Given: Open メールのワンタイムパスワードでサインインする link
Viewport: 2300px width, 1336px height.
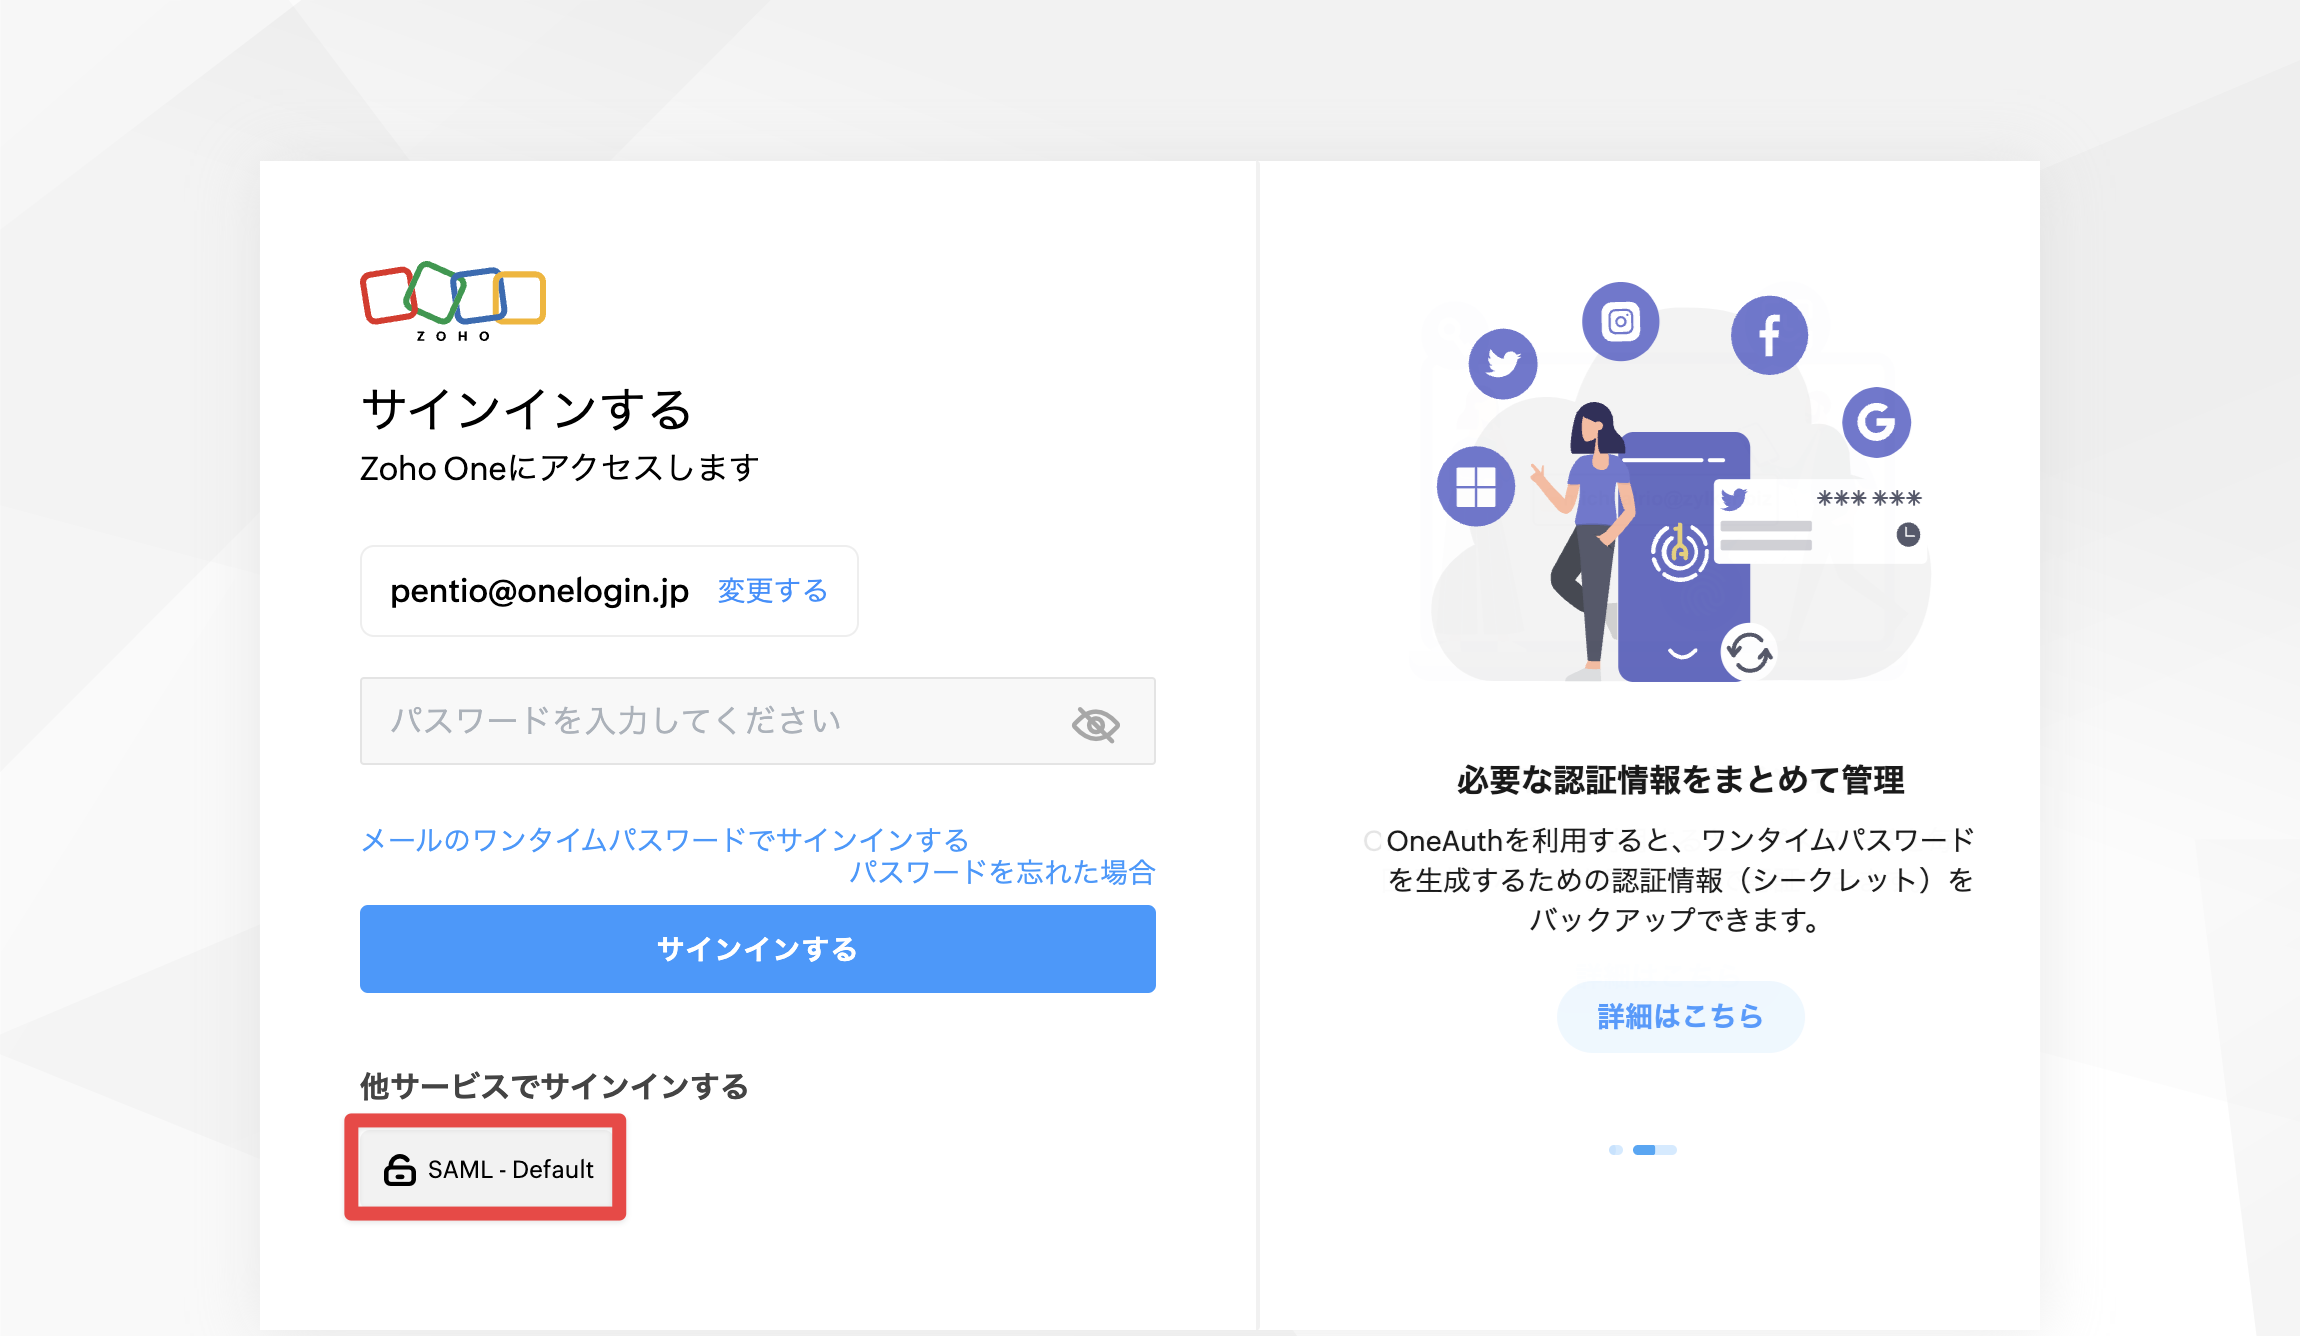Looking at the screenshot, I should pos(664,840).
